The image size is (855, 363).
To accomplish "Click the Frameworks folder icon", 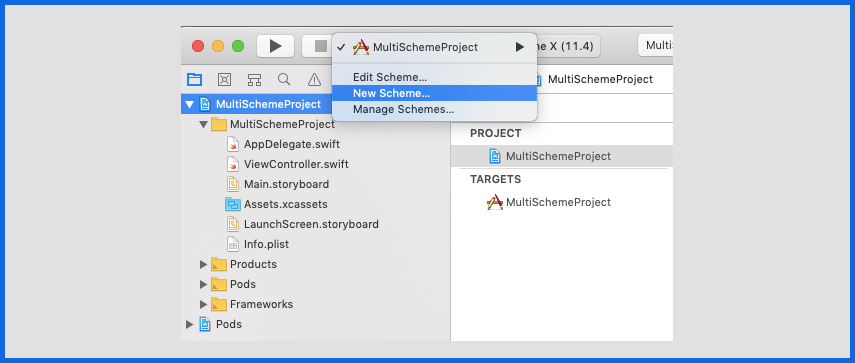I will click(219, 304).
